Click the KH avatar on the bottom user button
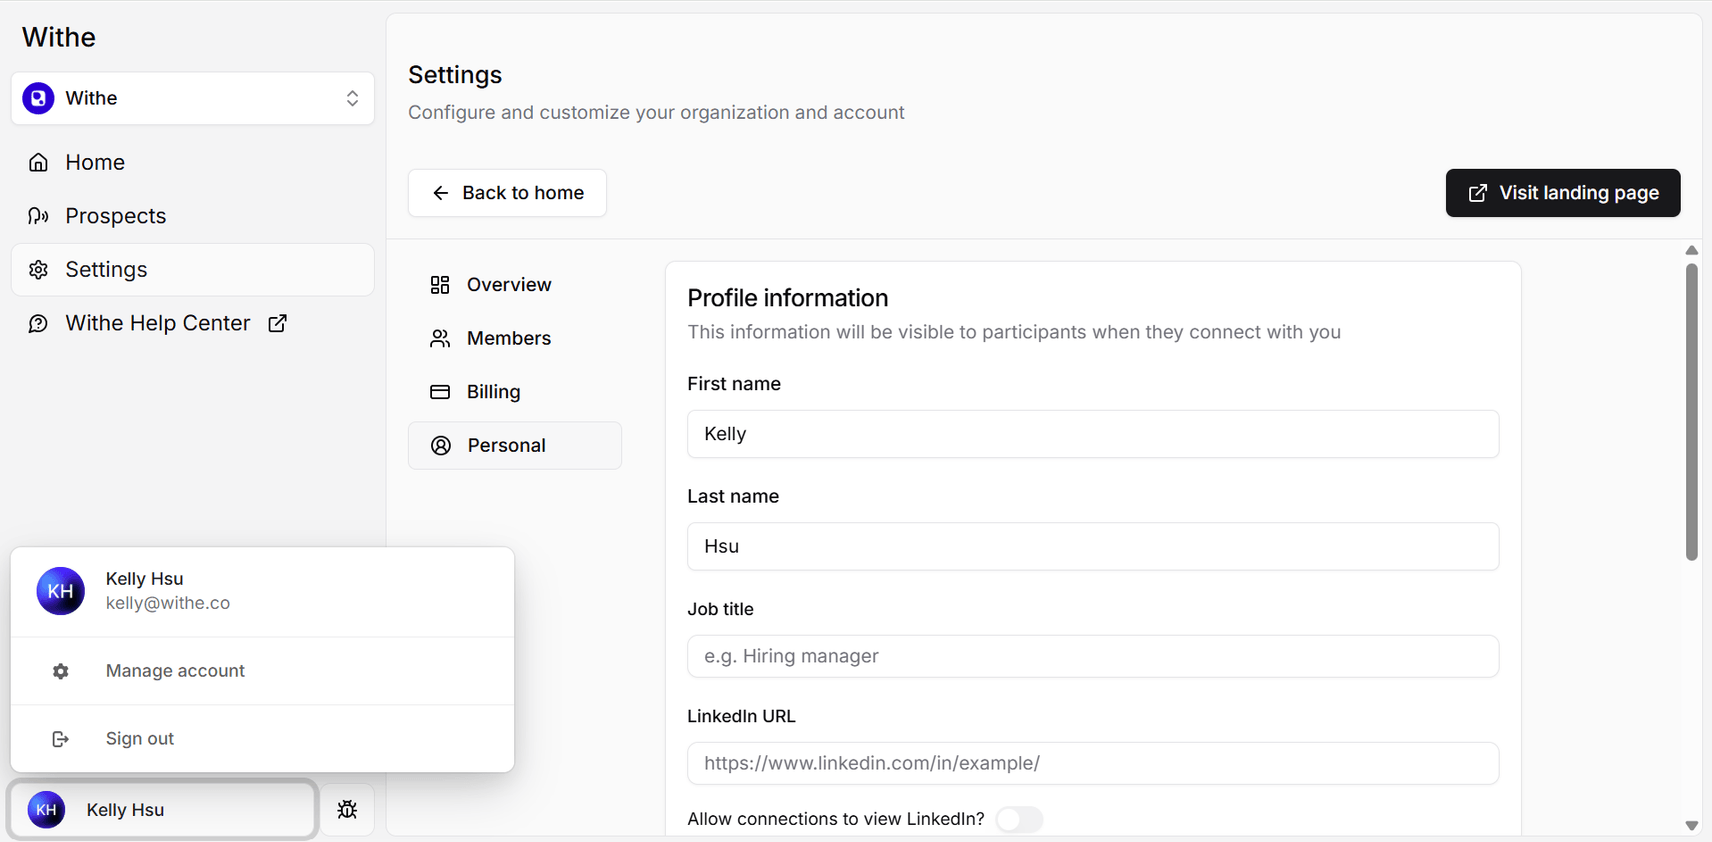 [x=46, y=810]
